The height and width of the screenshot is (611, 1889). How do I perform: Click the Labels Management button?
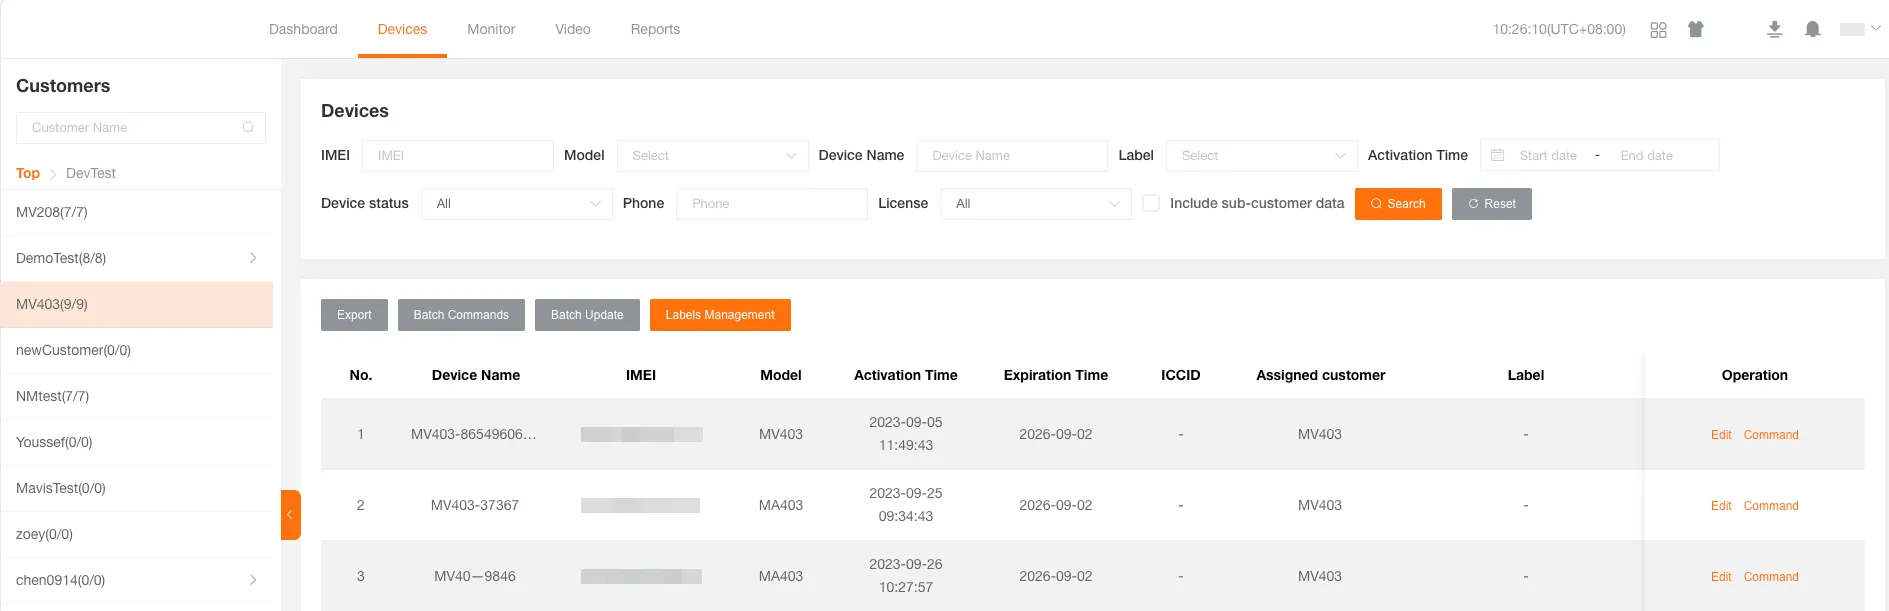[x=719, y=315]
